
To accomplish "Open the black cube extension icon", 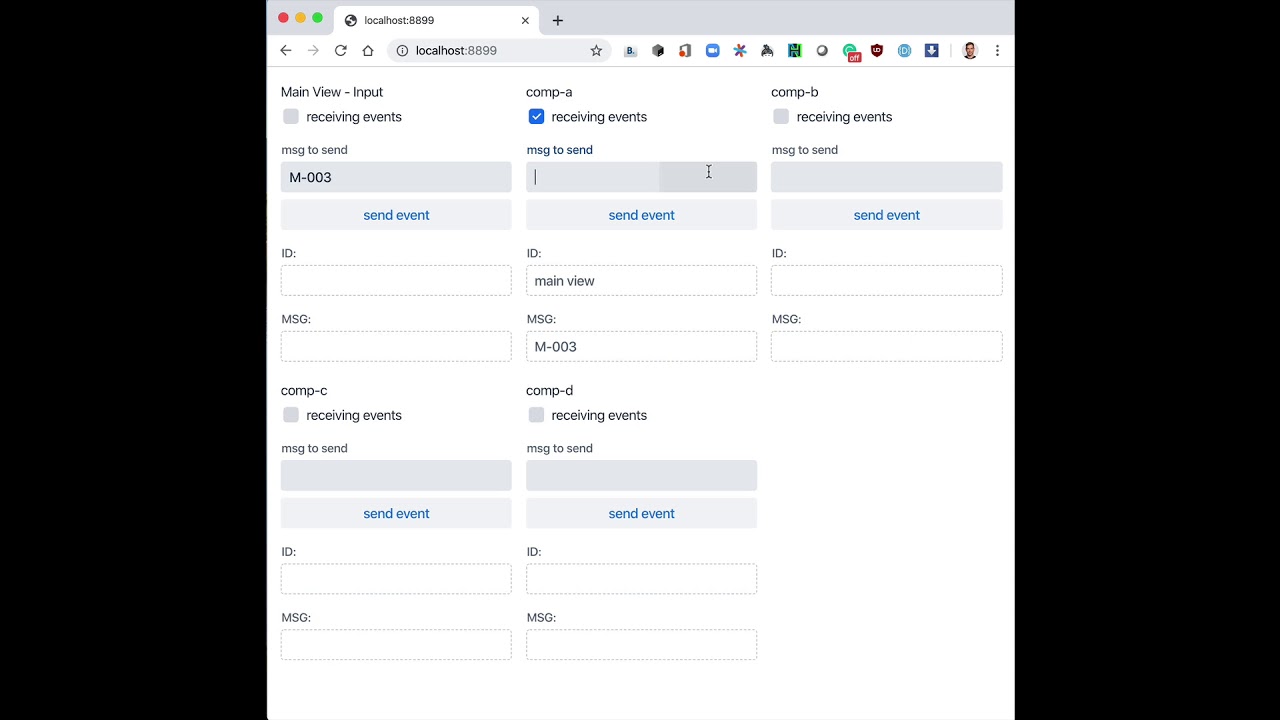I will point(658,50).
